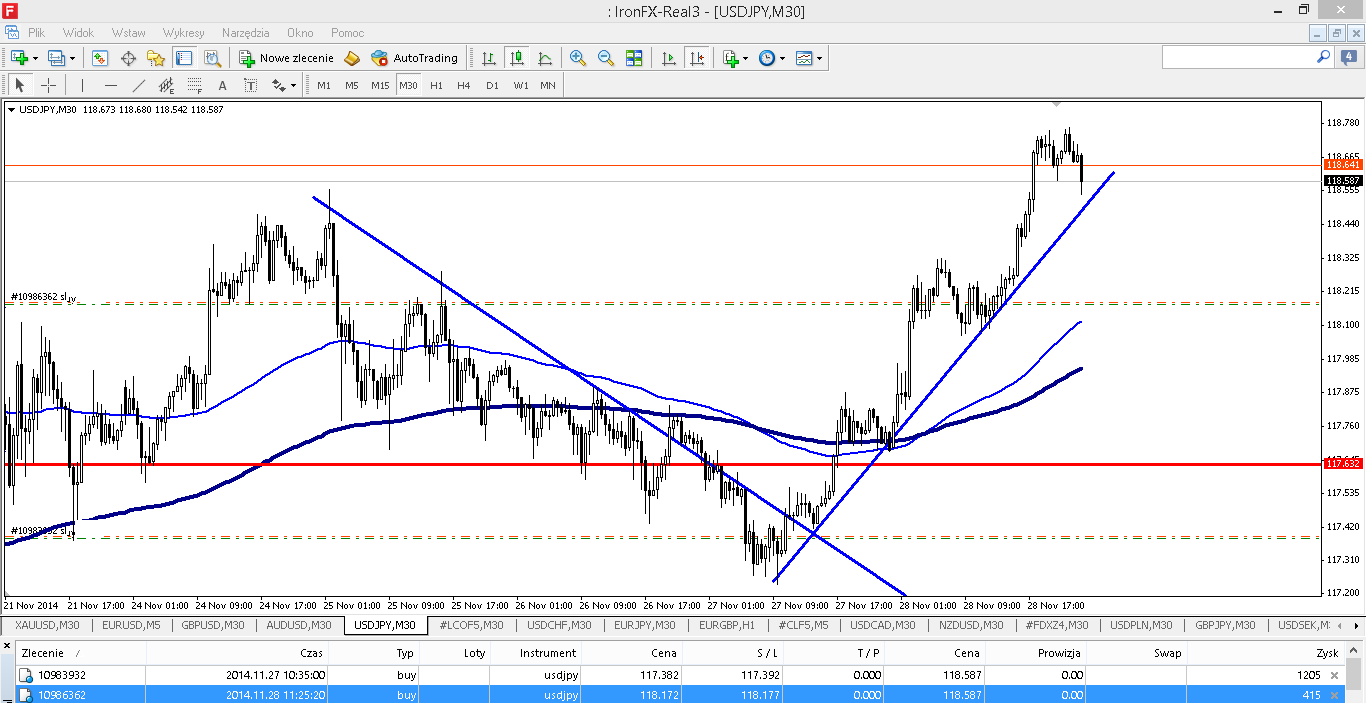The height and width of the screenshot is (703, 1366).
Task: Switch chart to bar chart type
Action: pos(489,58)
